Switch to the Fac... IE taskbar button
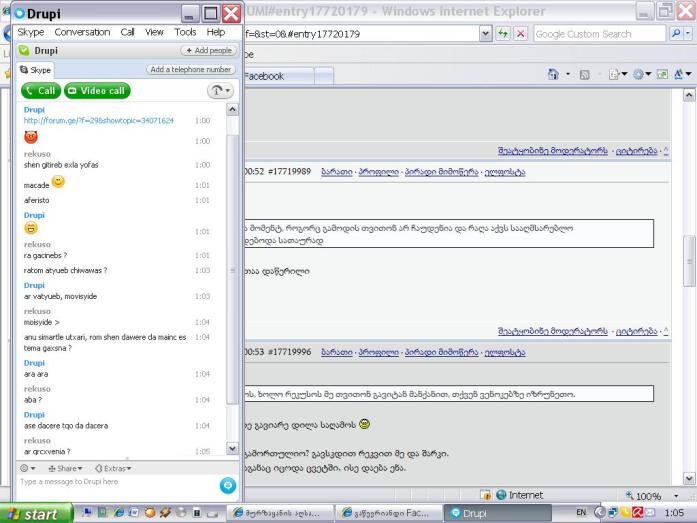Viewport: 697px width, 523px height. tap(388, 513)
